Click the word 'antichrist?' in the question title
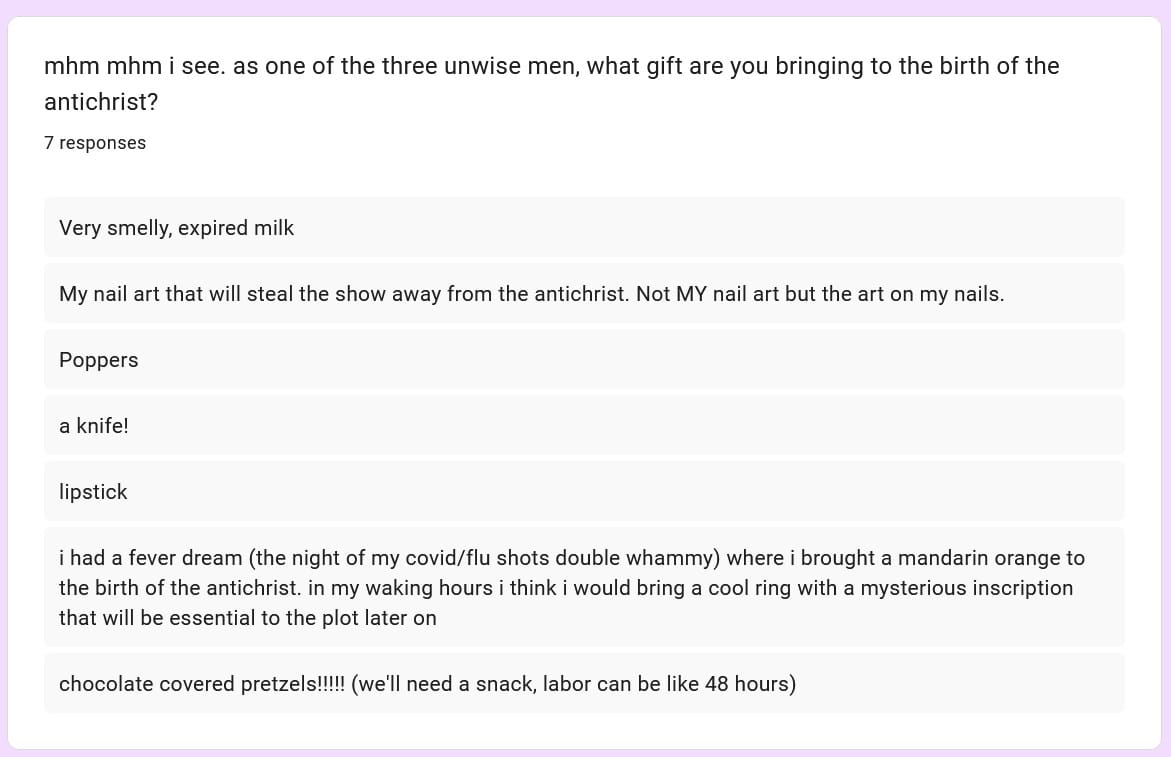1171x757 pixels. click(101, 102)
